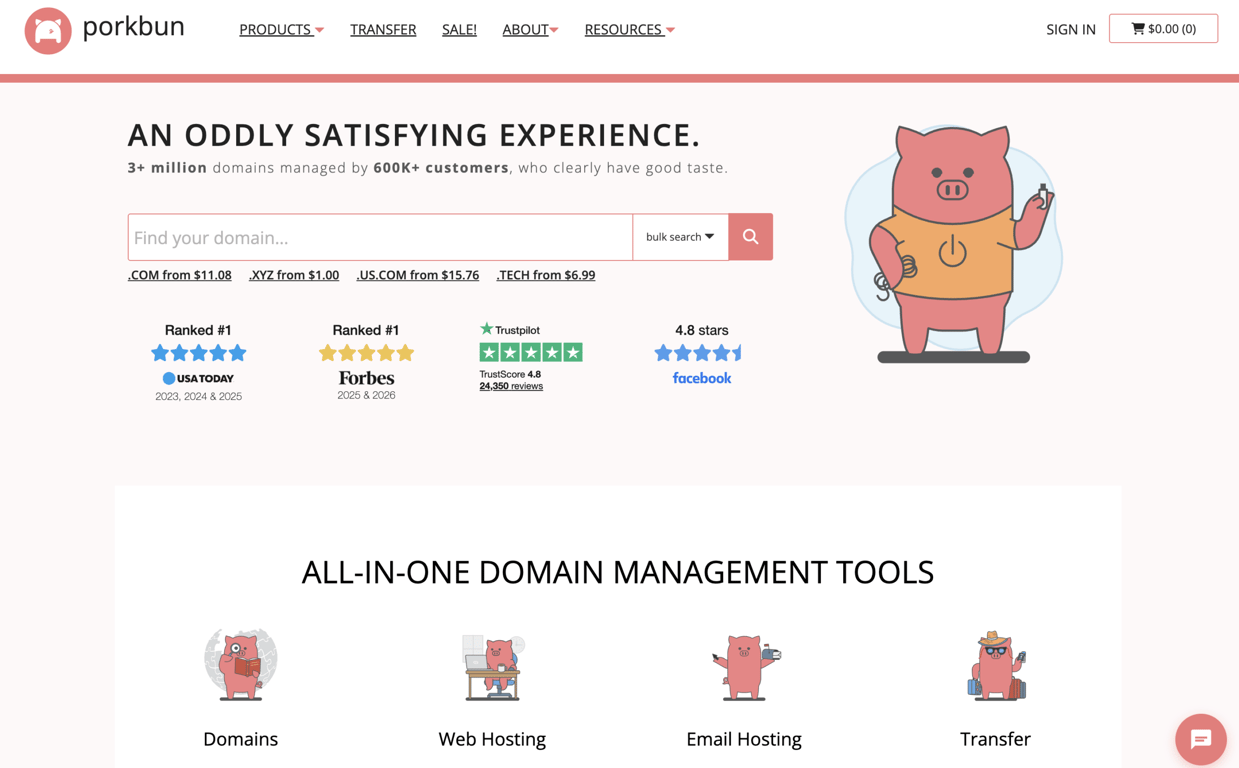
Task: Open the shopping cart showing $0.00 (0)
Action: 1163,29
